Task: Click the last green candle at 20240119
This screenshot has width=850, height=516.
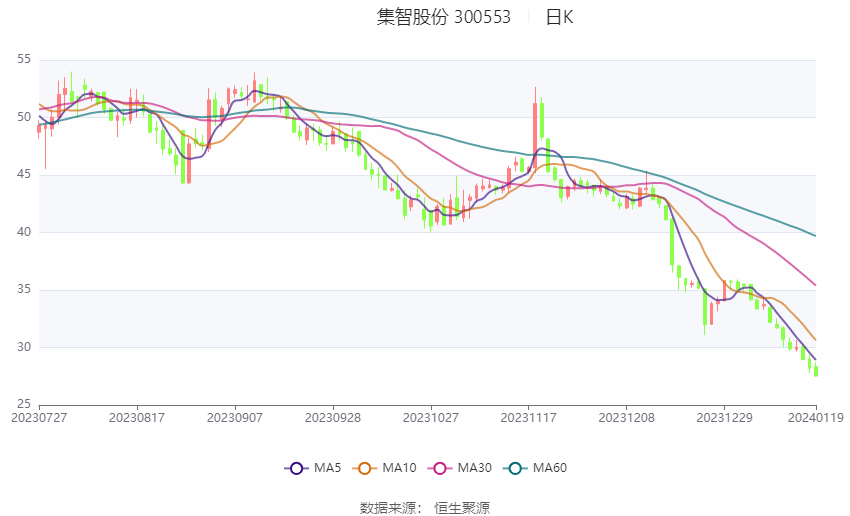Action: coord(816,371)
